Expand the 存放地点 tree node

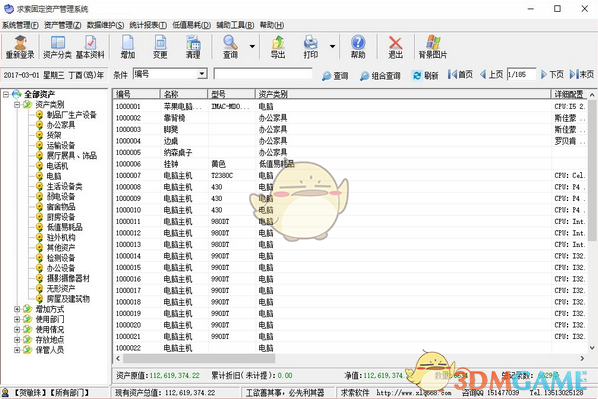[x=17, y=339]
